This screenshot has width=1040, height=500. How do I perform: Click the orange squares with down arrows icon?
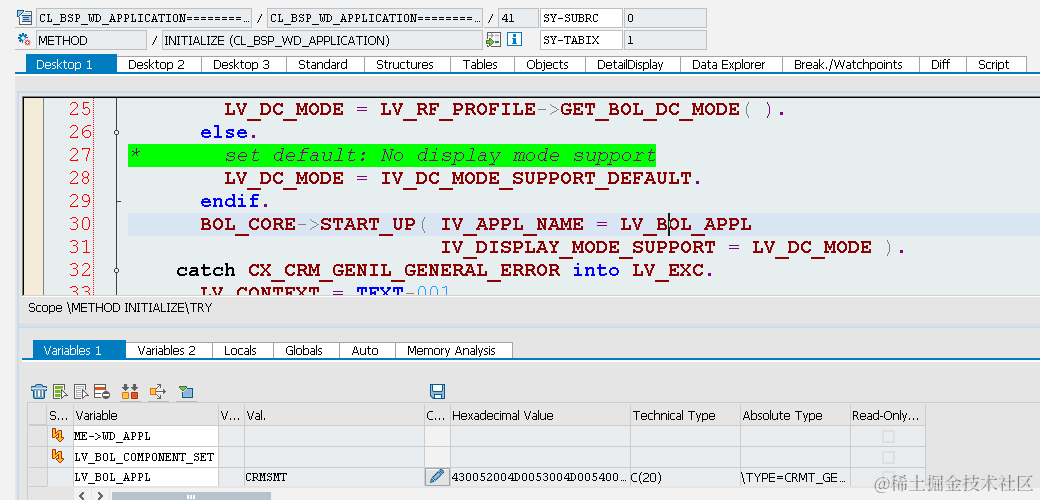tap(130, 392)
